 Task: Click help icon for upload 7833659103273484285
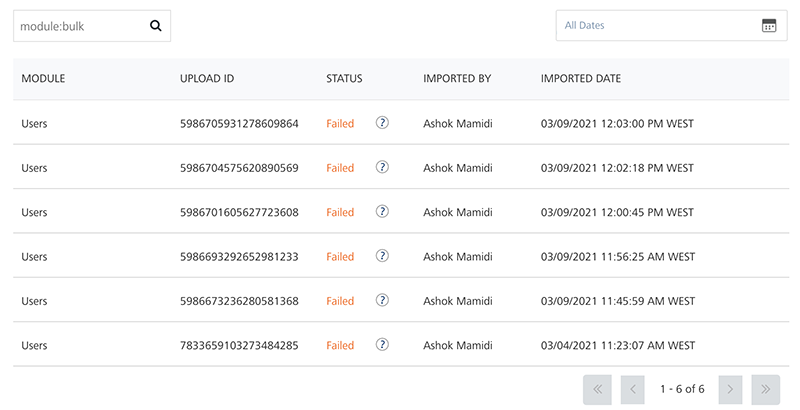[382, 345]
